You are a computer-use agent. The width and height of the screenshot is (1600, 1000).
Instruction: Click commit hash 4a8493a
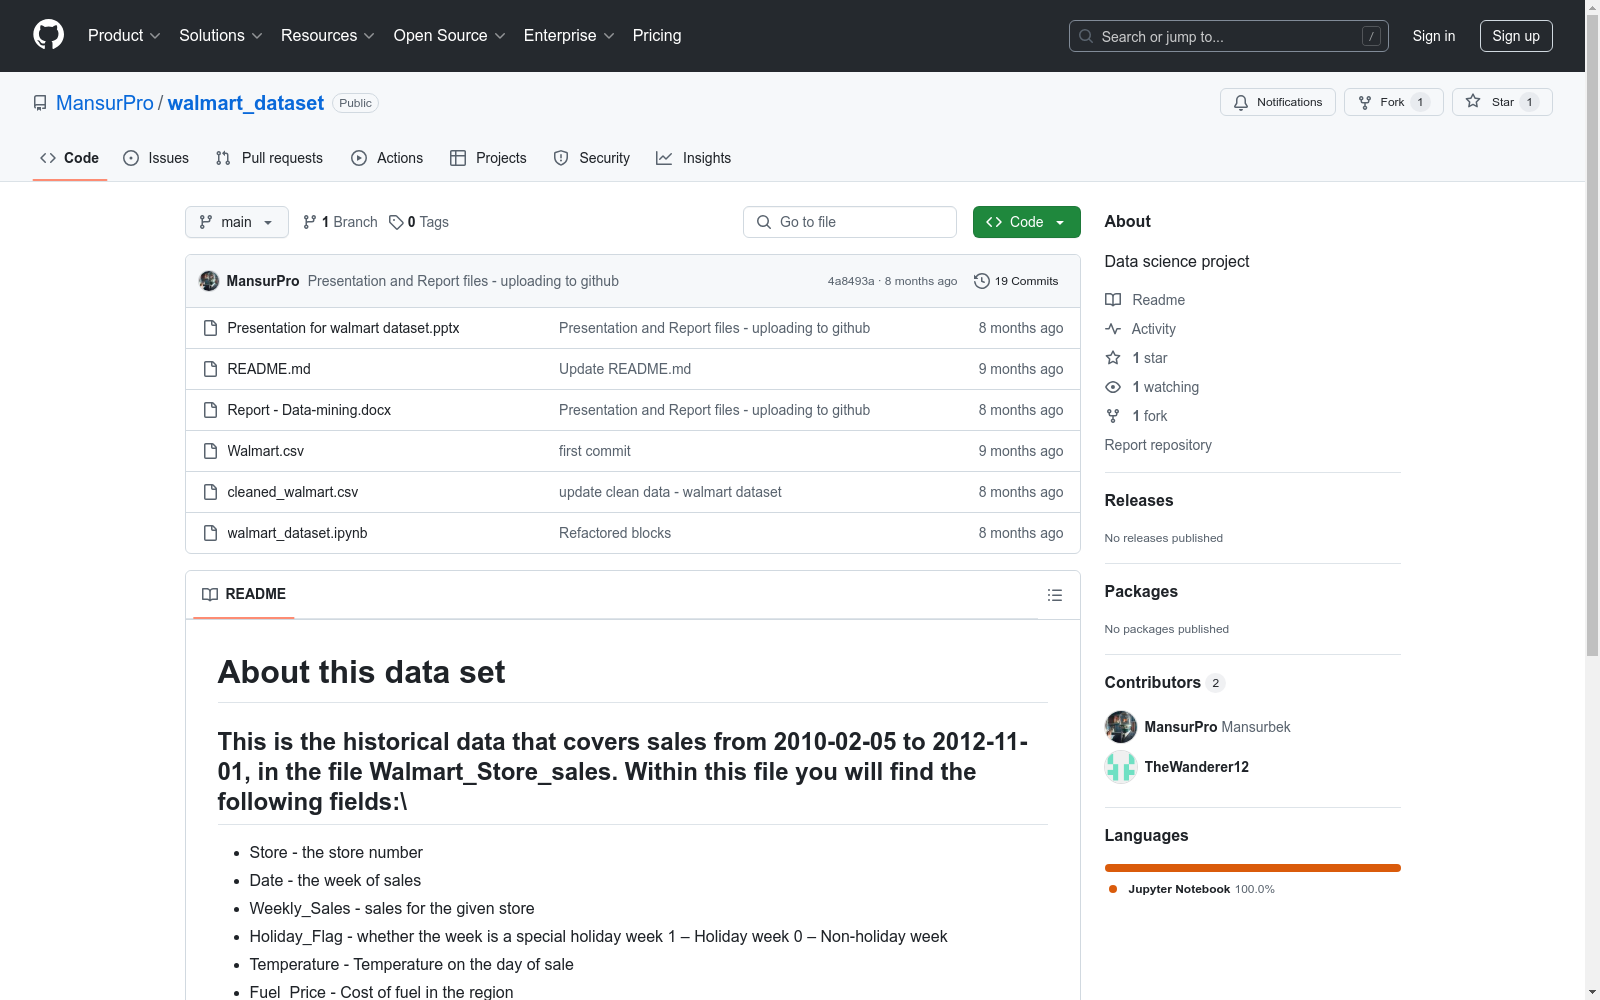[x=851, y=281]
